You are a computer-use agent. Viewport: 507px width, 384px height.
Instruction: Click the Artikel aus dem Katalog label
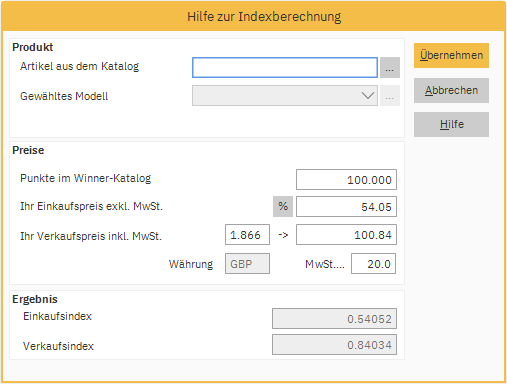click(x=80, y=66)
